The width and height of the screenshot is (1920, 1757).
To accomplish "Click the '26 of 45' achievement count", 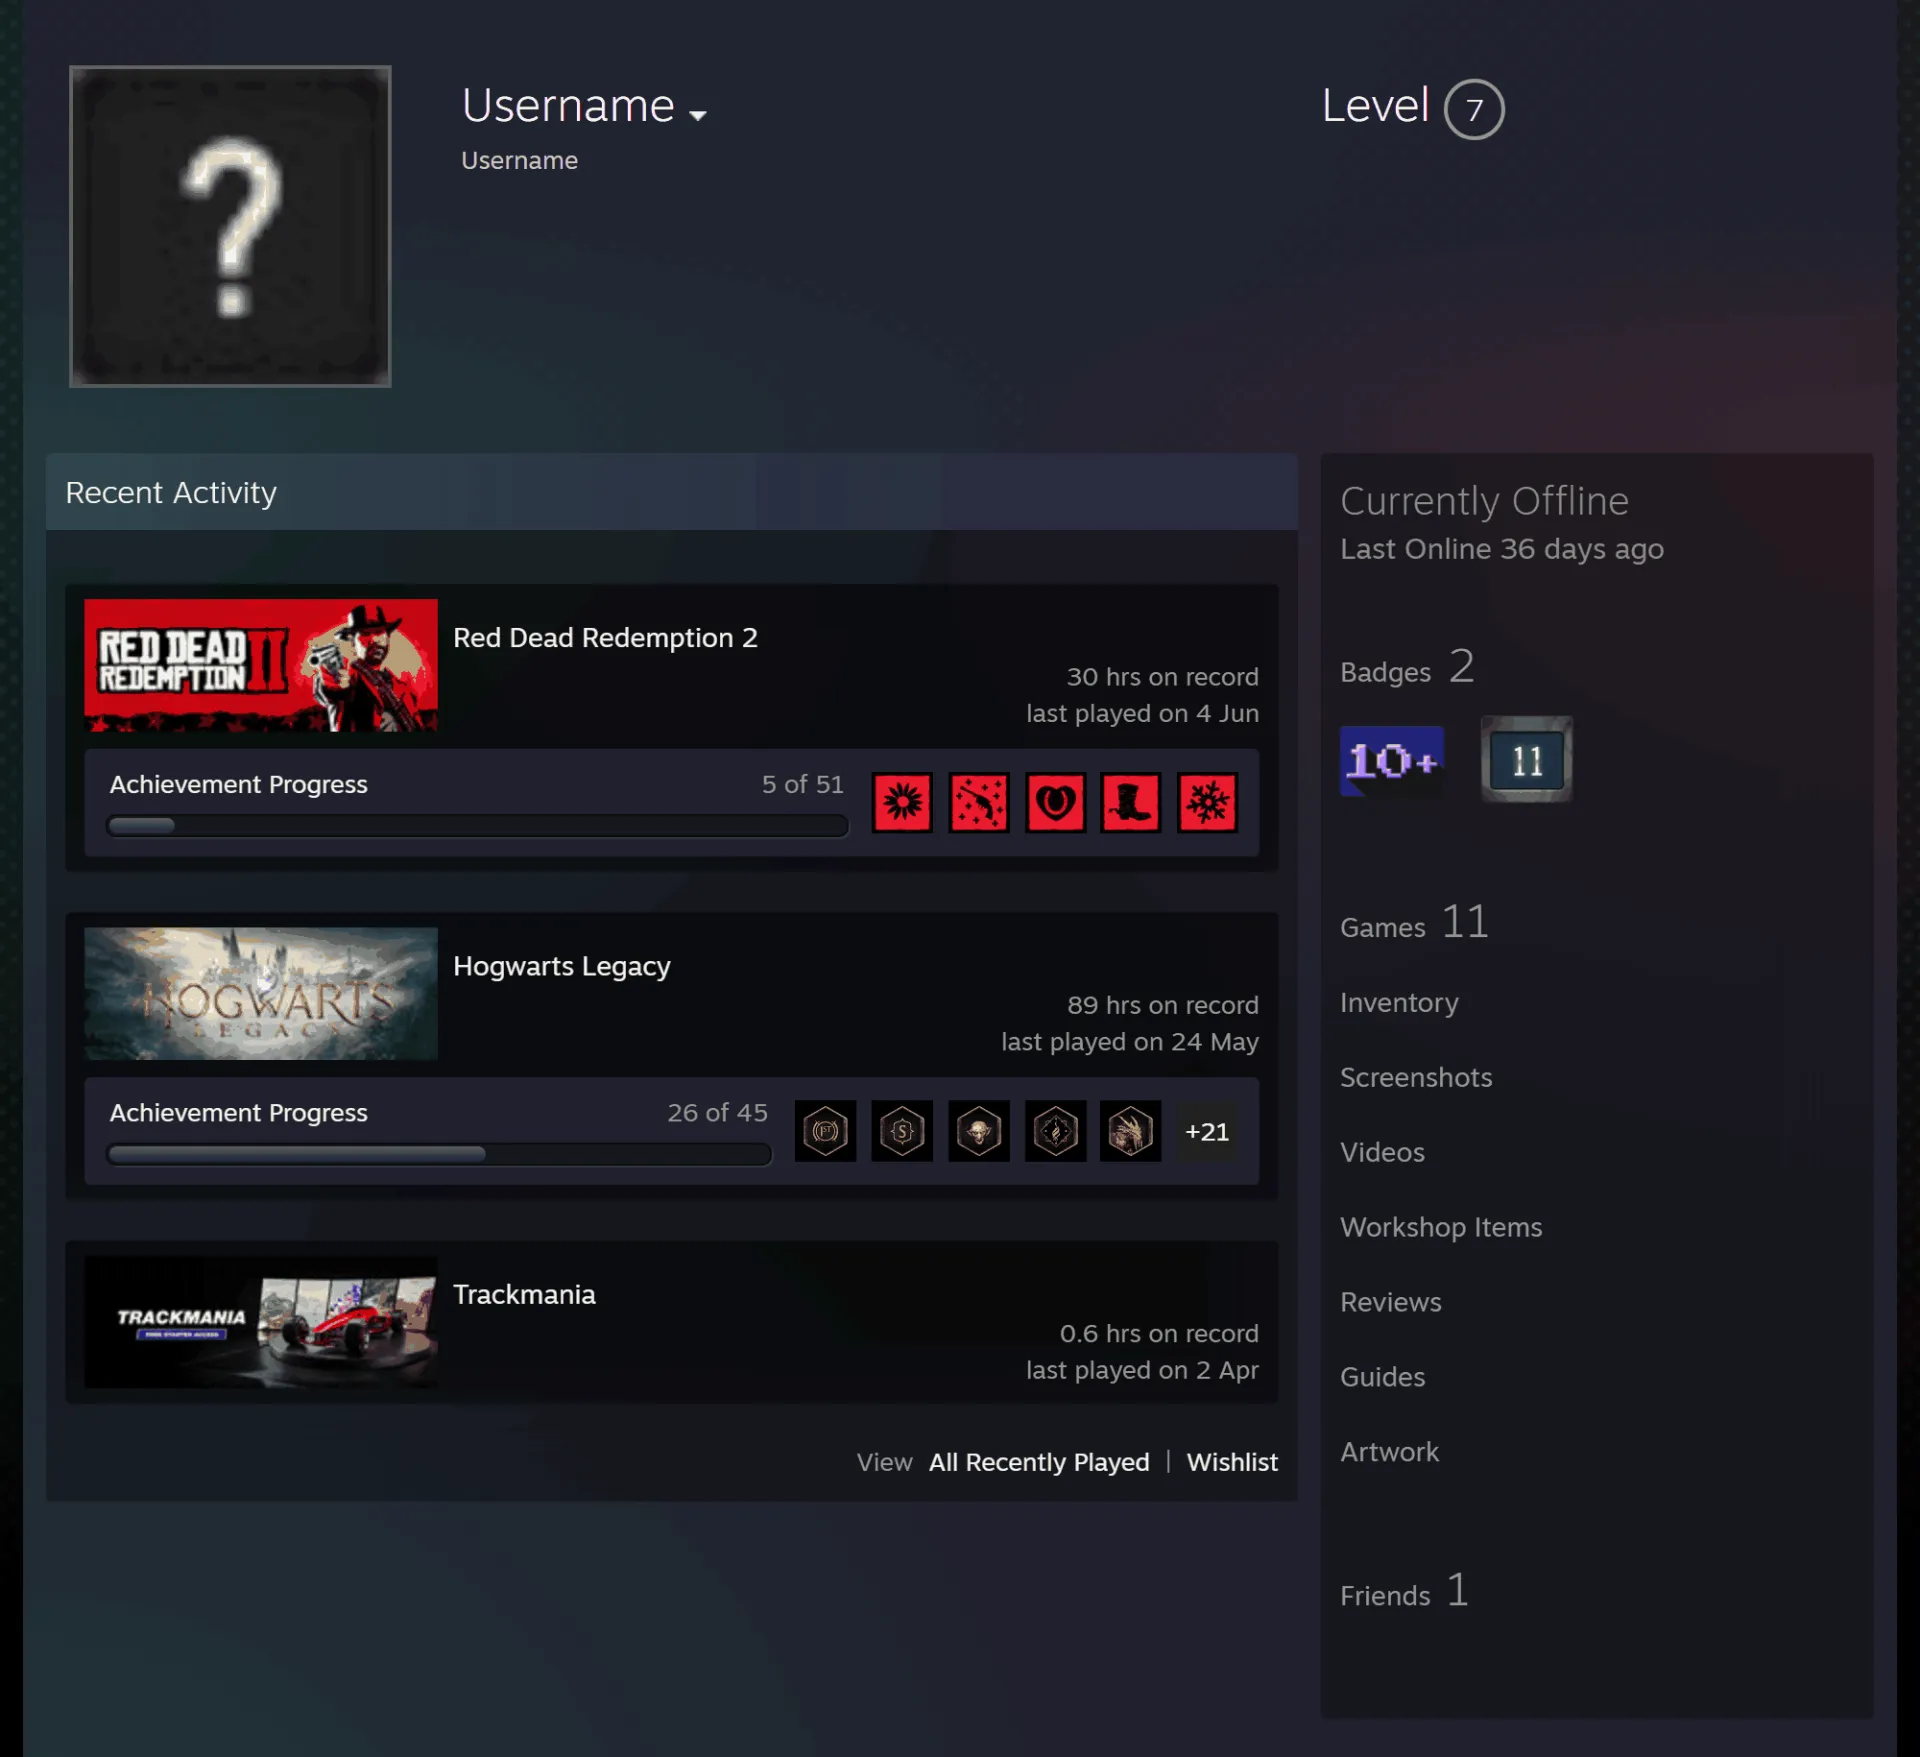I will coord(717,1112).
